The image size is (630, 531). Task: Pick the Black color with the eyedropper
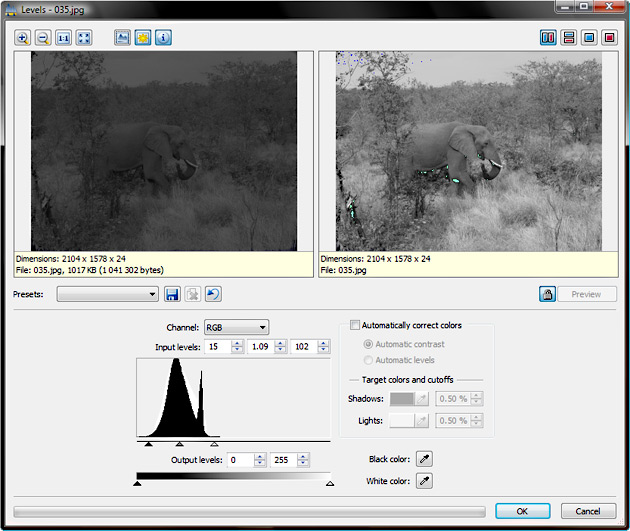click(424, 459)
